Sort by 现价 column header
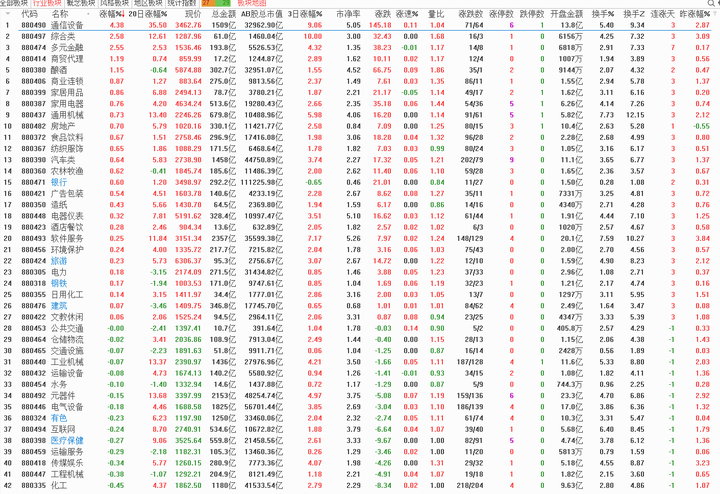 pyautogui.click(x=193, y=14)
